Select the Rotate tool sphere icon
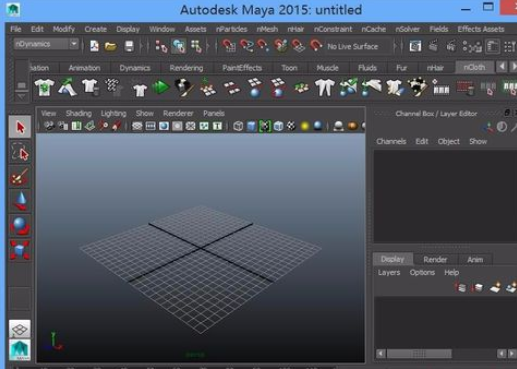Image resolution: width=517 pixels, height=369 pixels. pyautogui.click(x=20, y=225)
